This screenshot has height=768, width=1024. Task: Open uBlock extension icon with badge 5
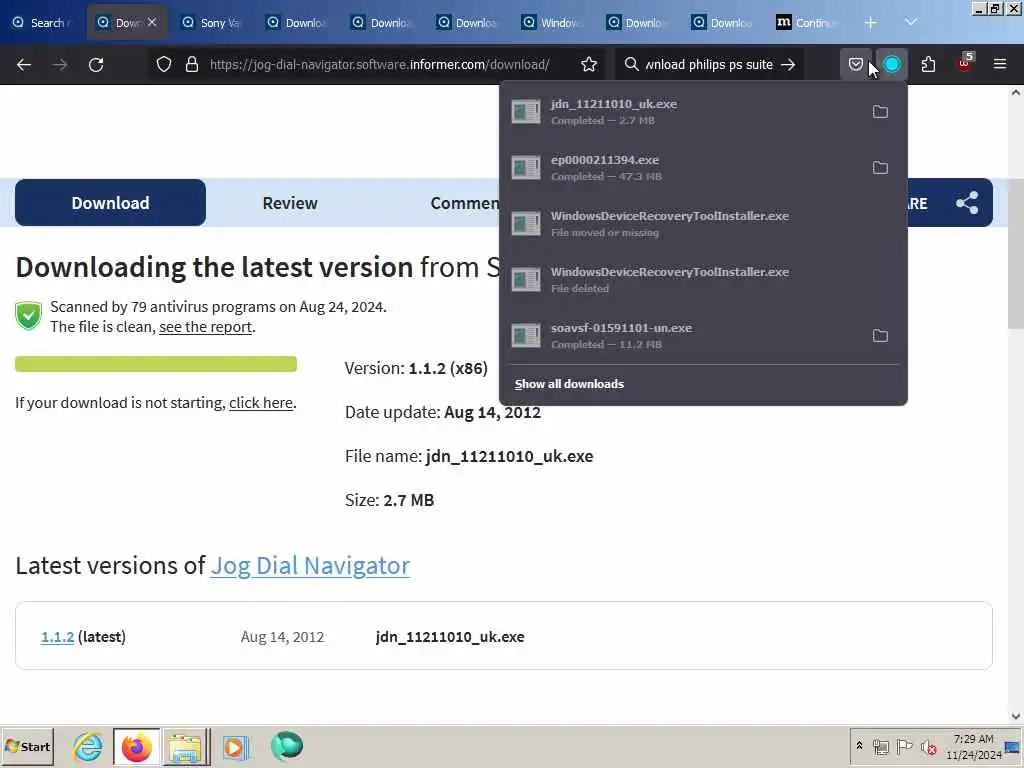pos(965,63)
